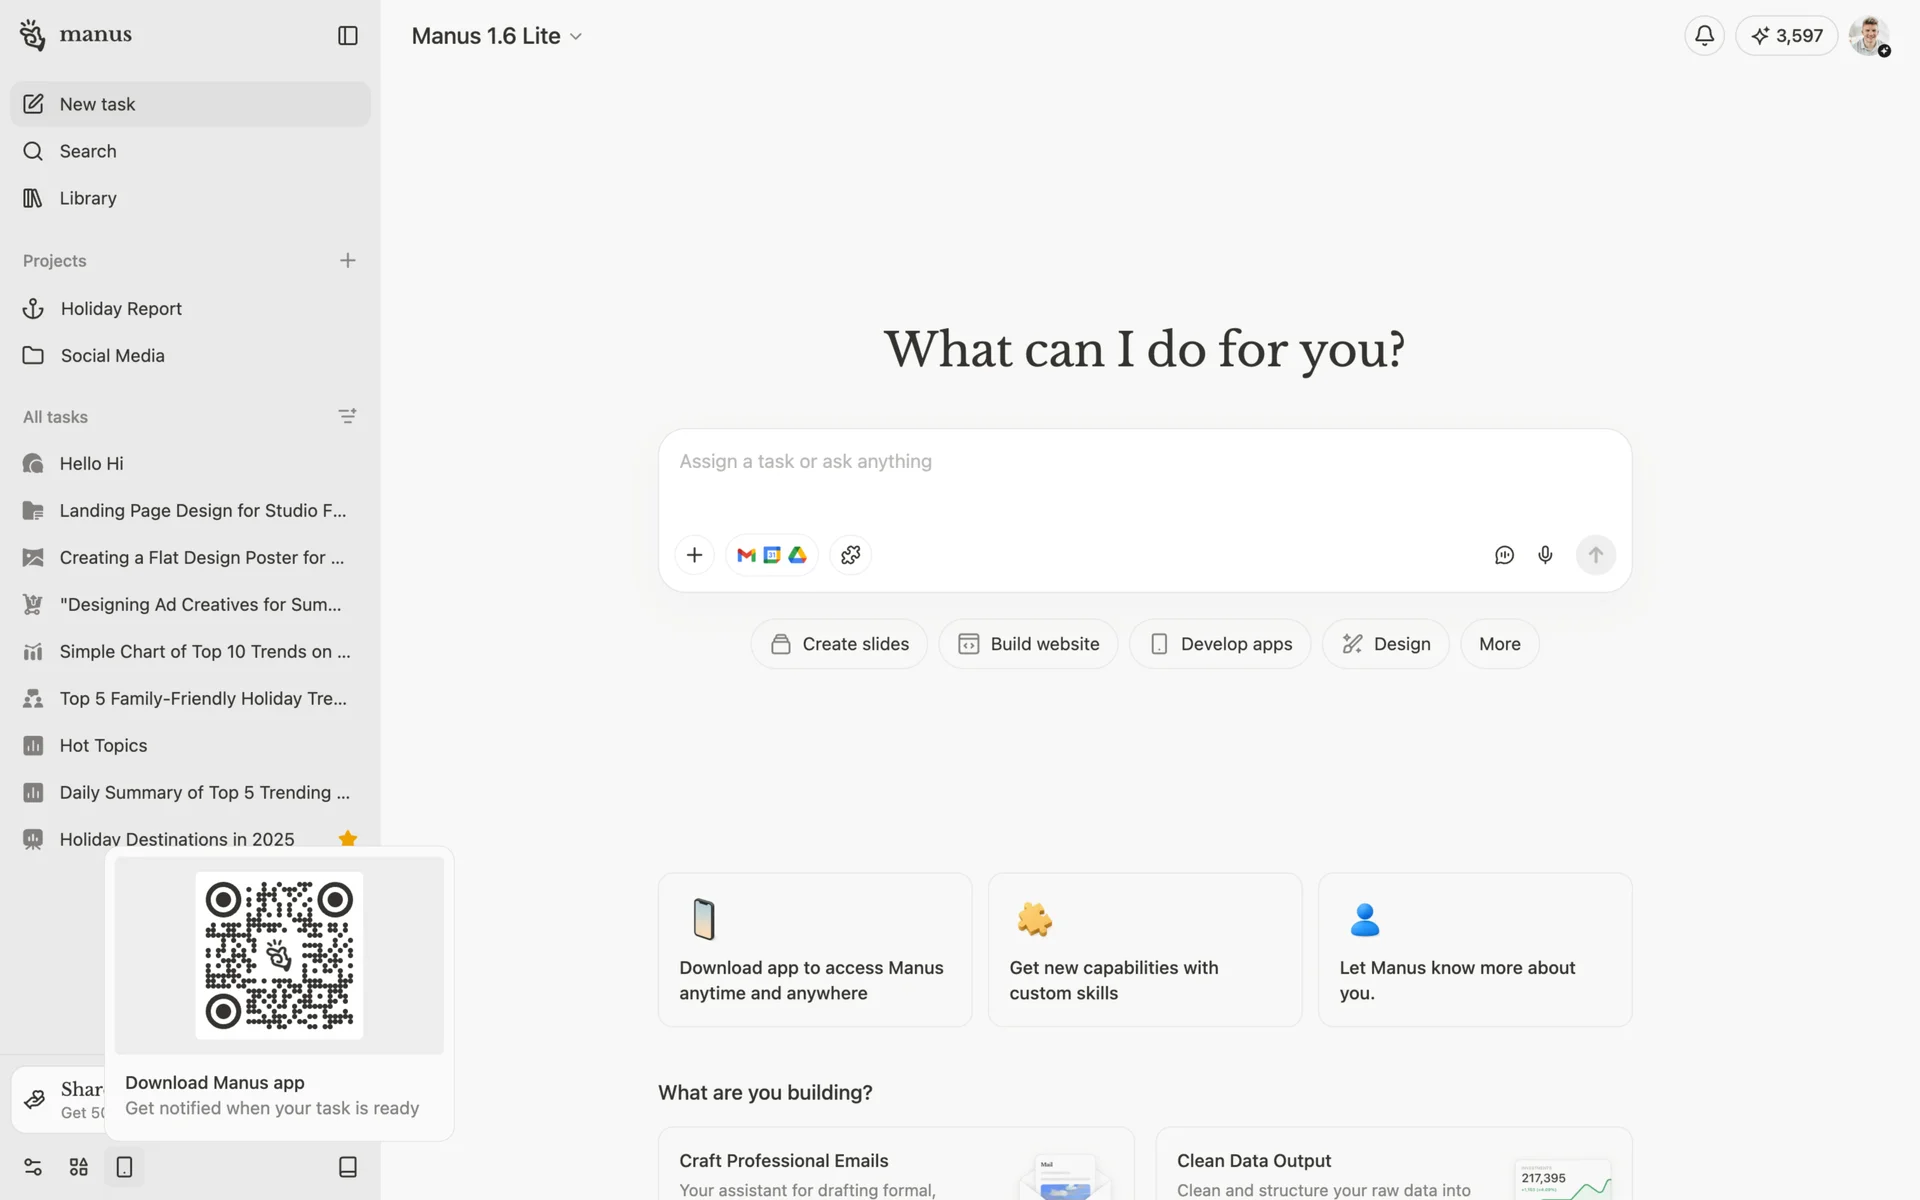
Task: Unstar Holiday Destinations in 2025 task
Action: pyautogui.click(x=347, y=838)
